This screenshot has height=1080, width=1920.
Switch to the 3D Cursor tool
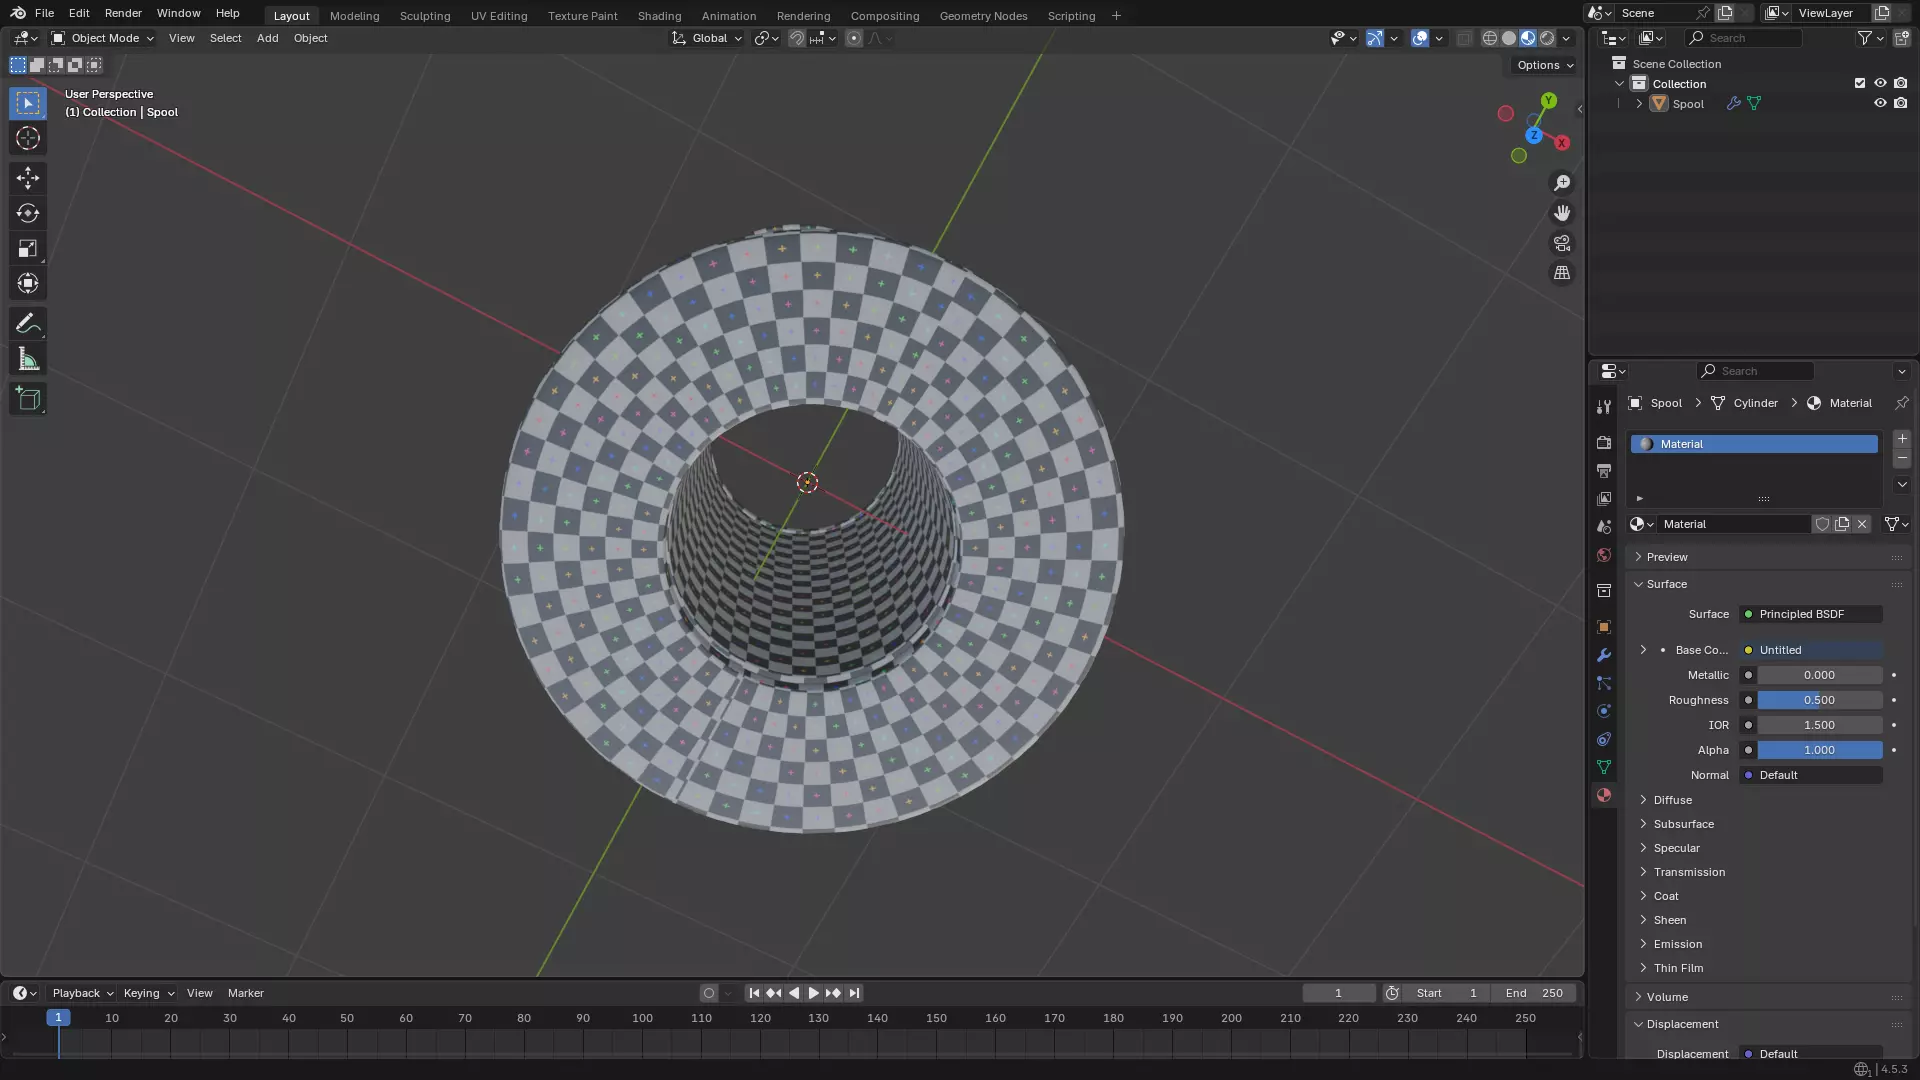click(x=27, y=138)
